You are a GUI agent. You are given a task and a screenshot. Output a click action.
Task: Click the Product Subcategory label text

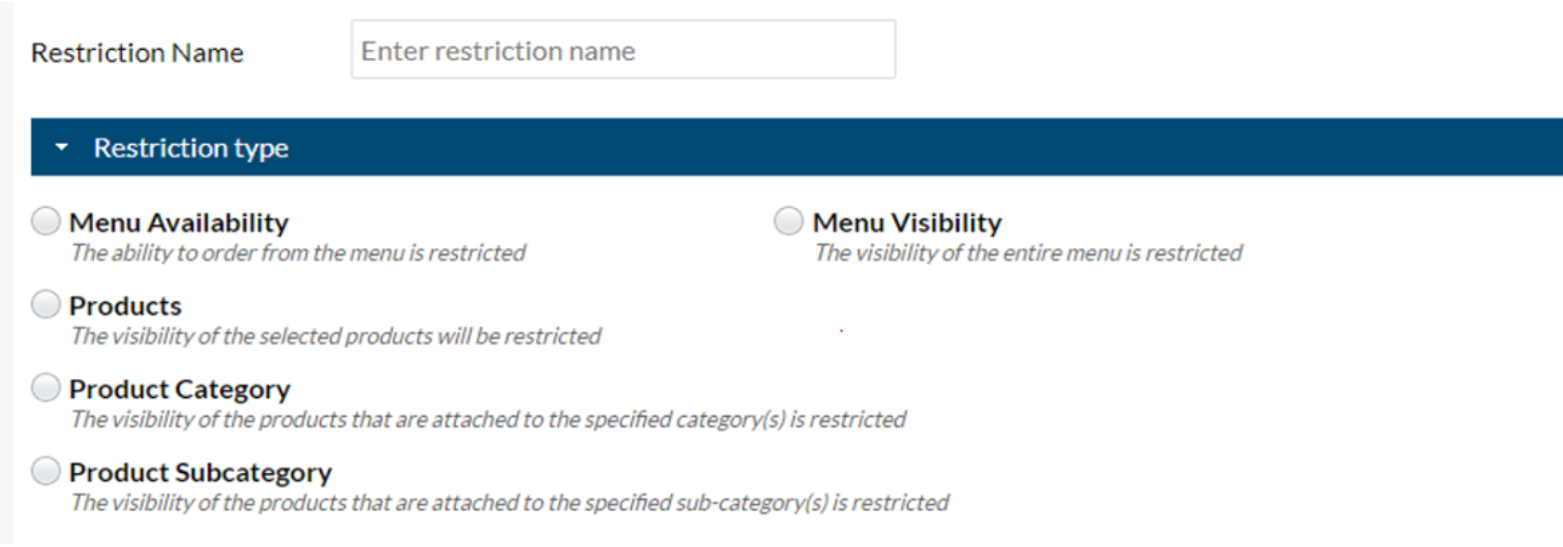point(200,471)
